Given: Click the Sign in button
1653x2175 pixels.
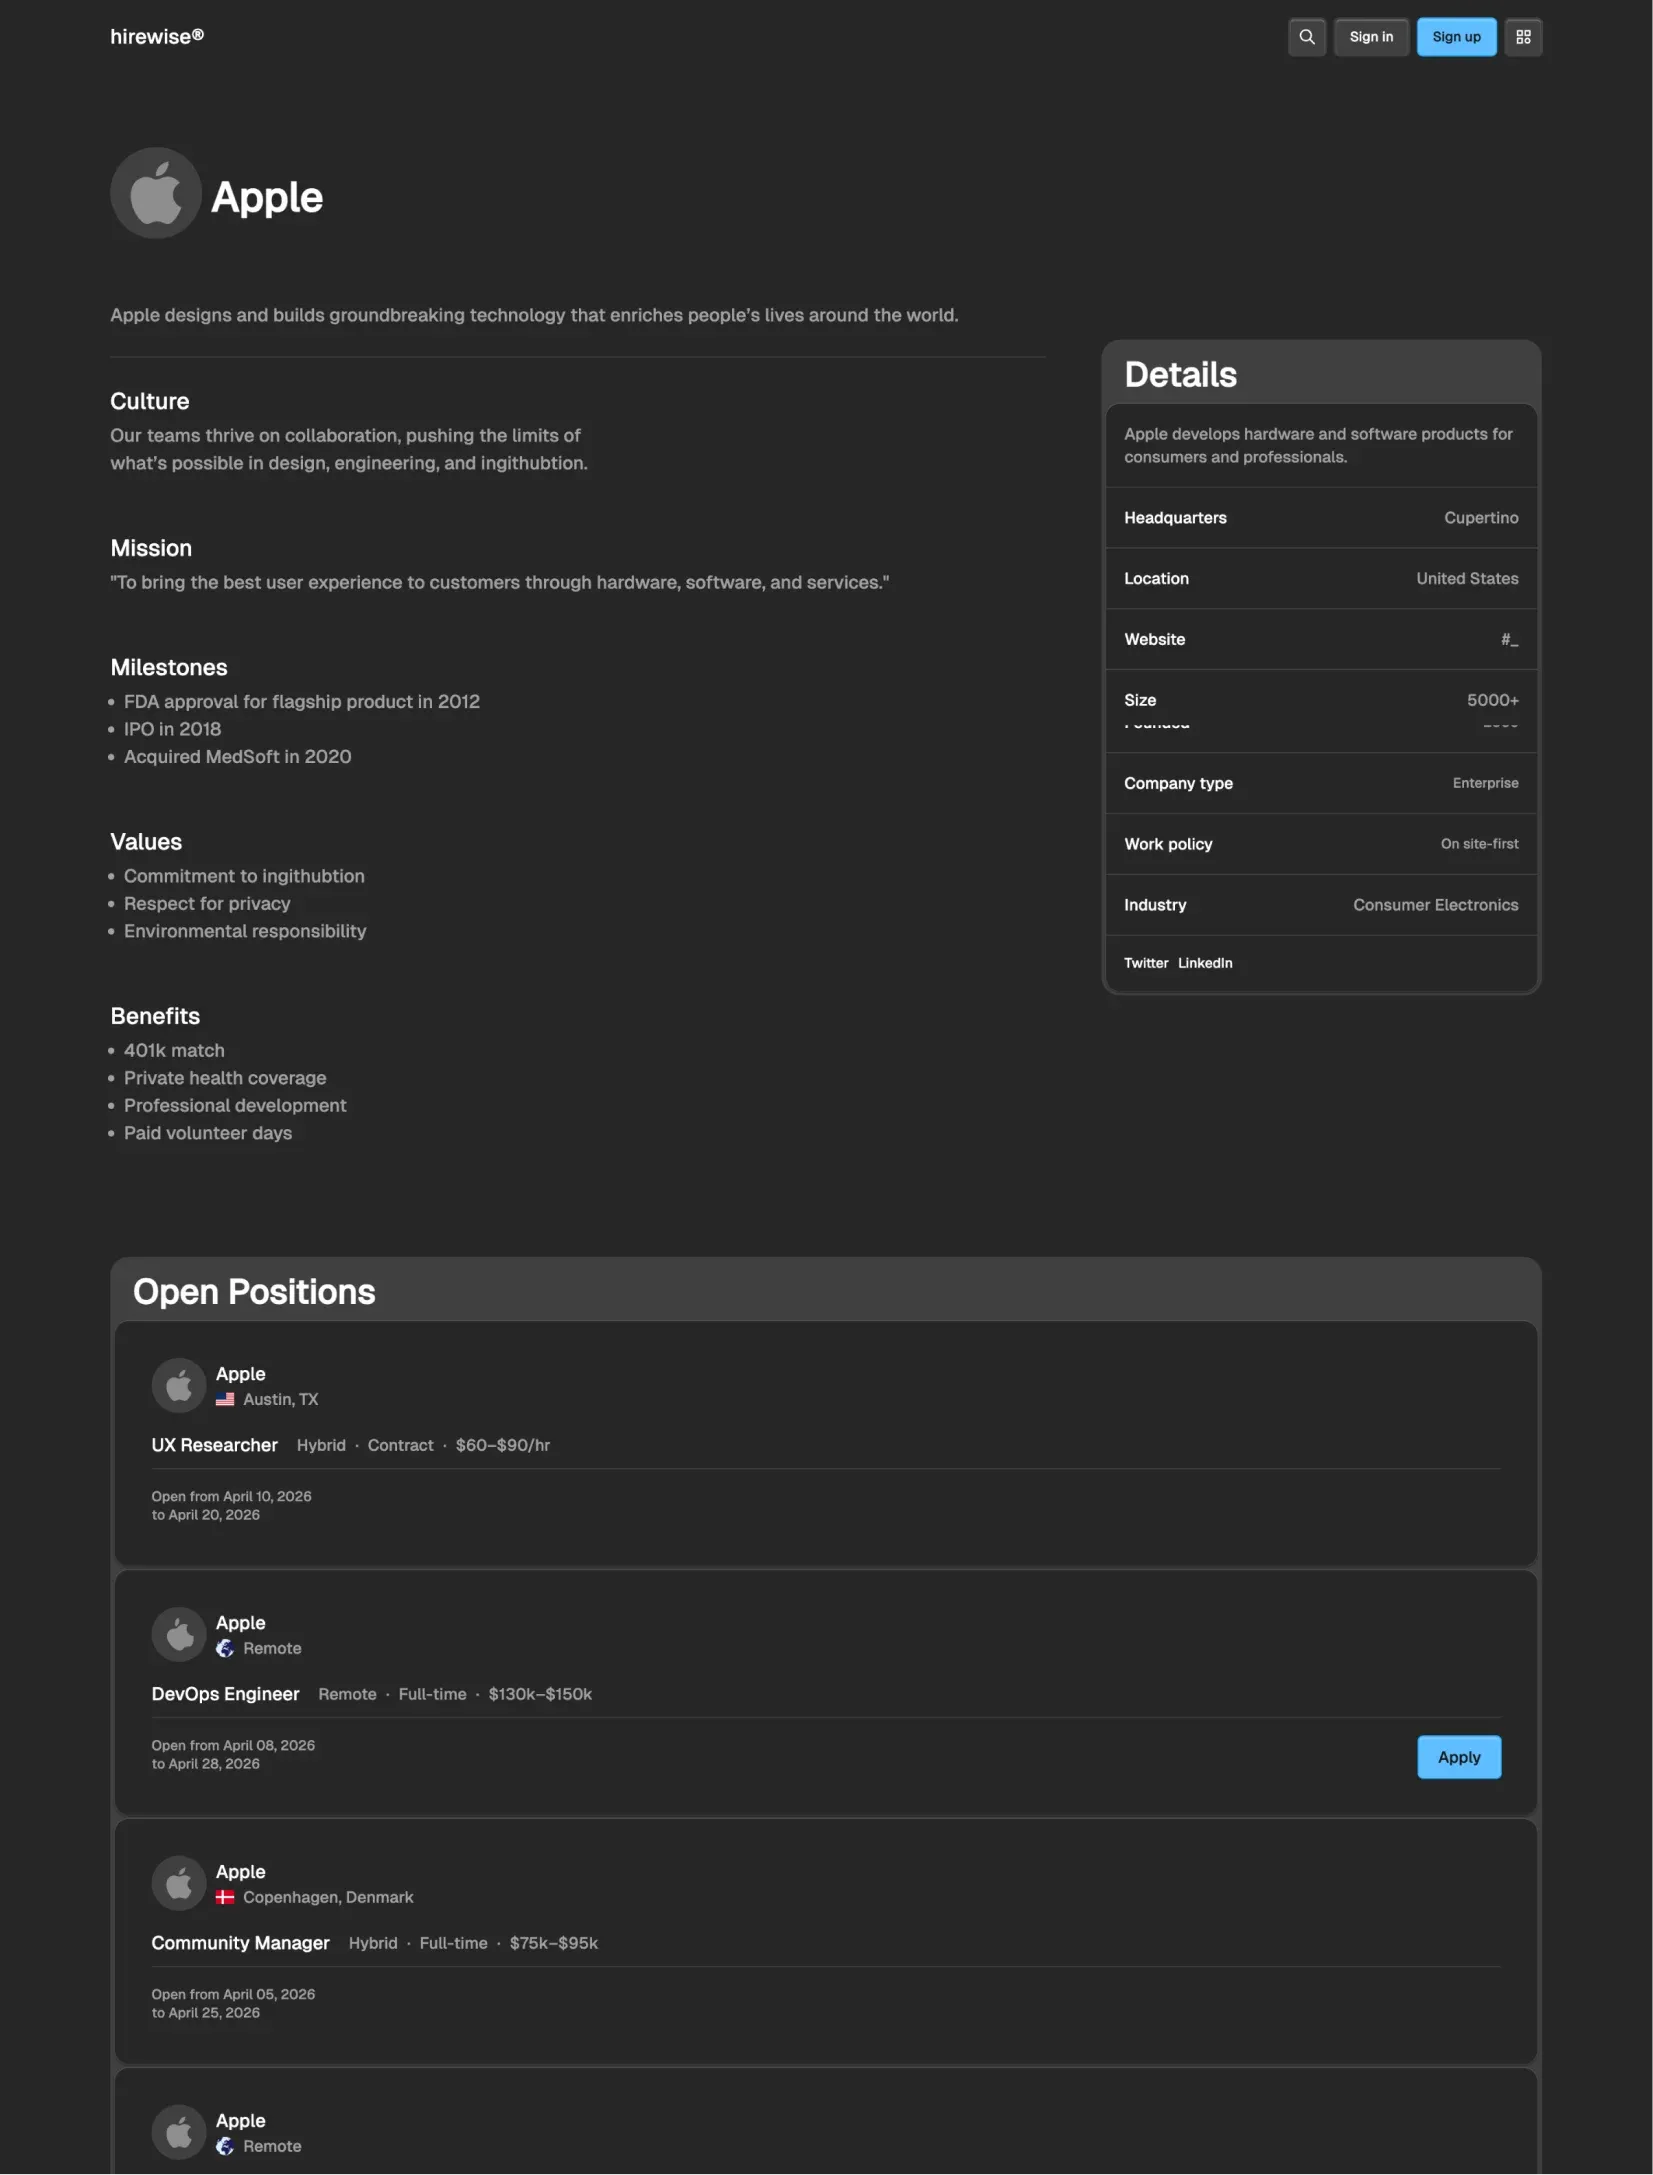Looking at the screenshot, I should pos(1371,37).
